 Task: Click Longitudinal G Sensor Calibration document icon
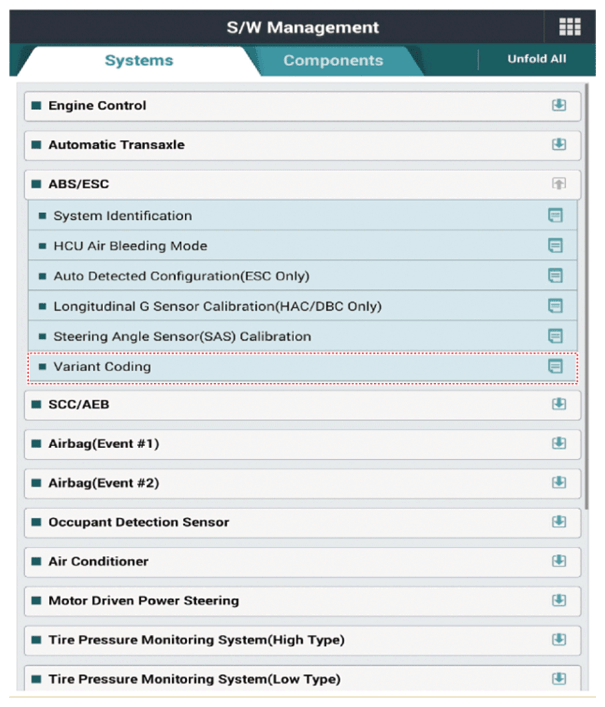click(555, 306)
